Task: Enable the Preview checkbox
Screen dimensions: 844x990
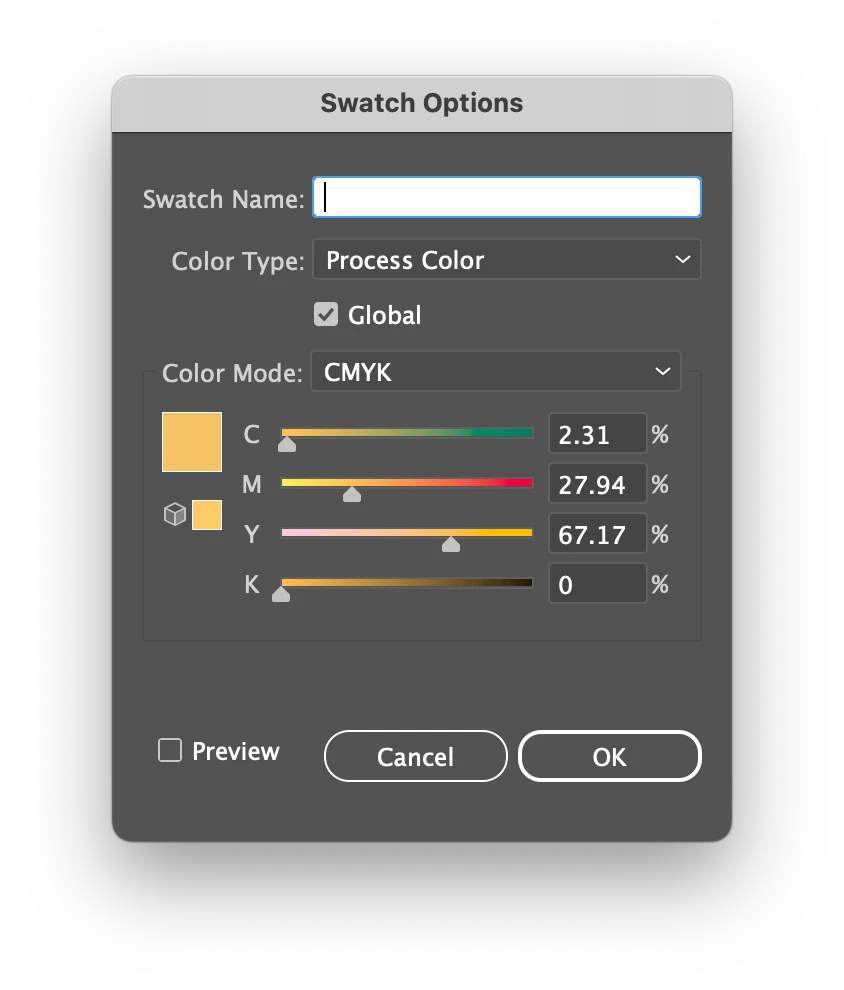Action: click(170, 751)
